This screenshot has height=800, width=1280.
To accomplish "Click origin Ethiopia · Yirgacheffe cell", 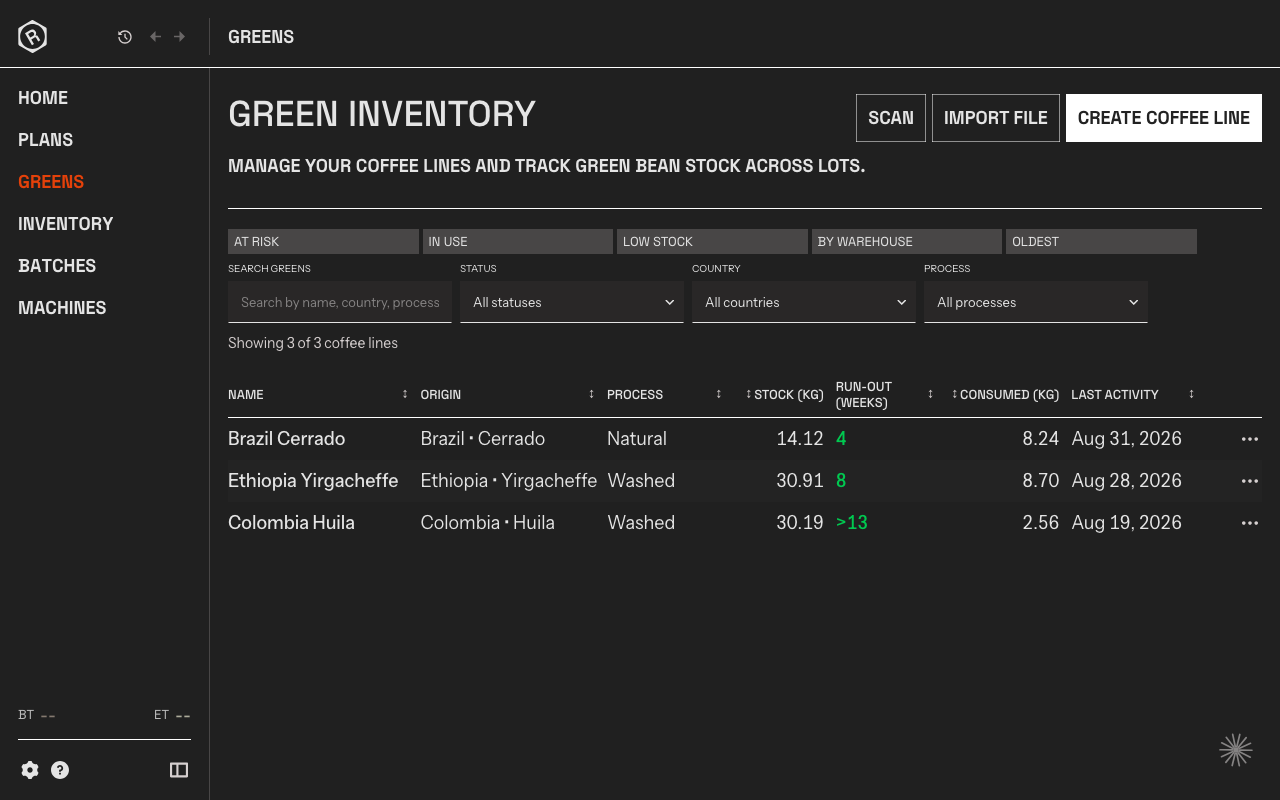I will point(509,481).
